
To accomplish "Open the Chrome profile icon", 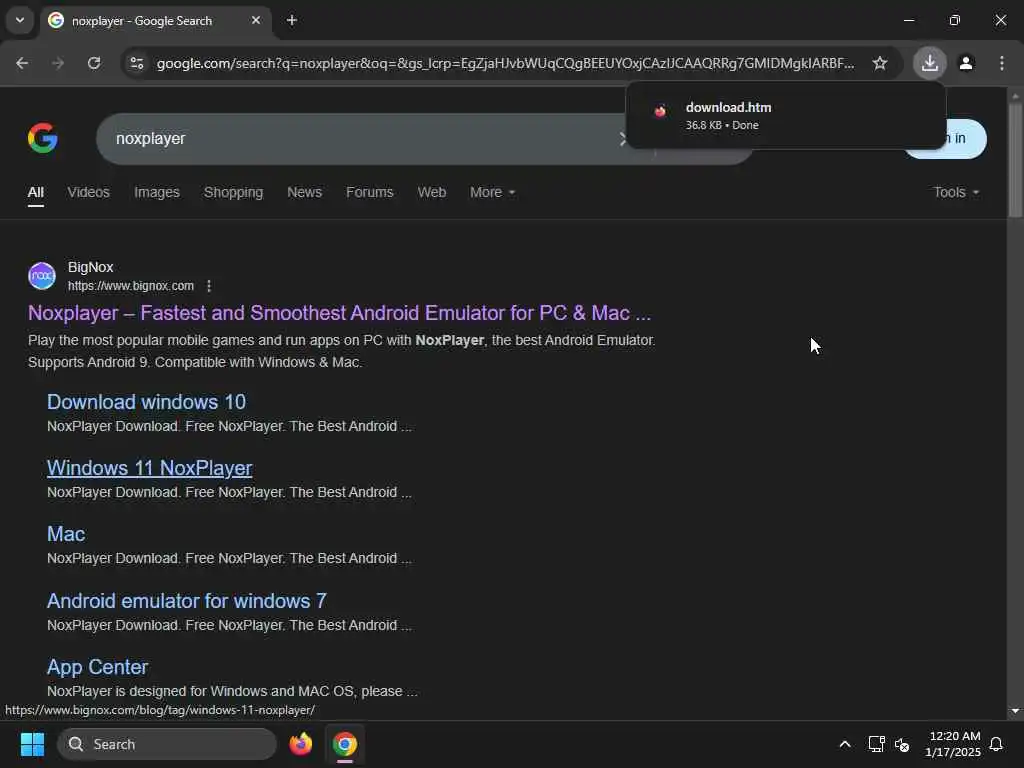I will tap(966, 63).
